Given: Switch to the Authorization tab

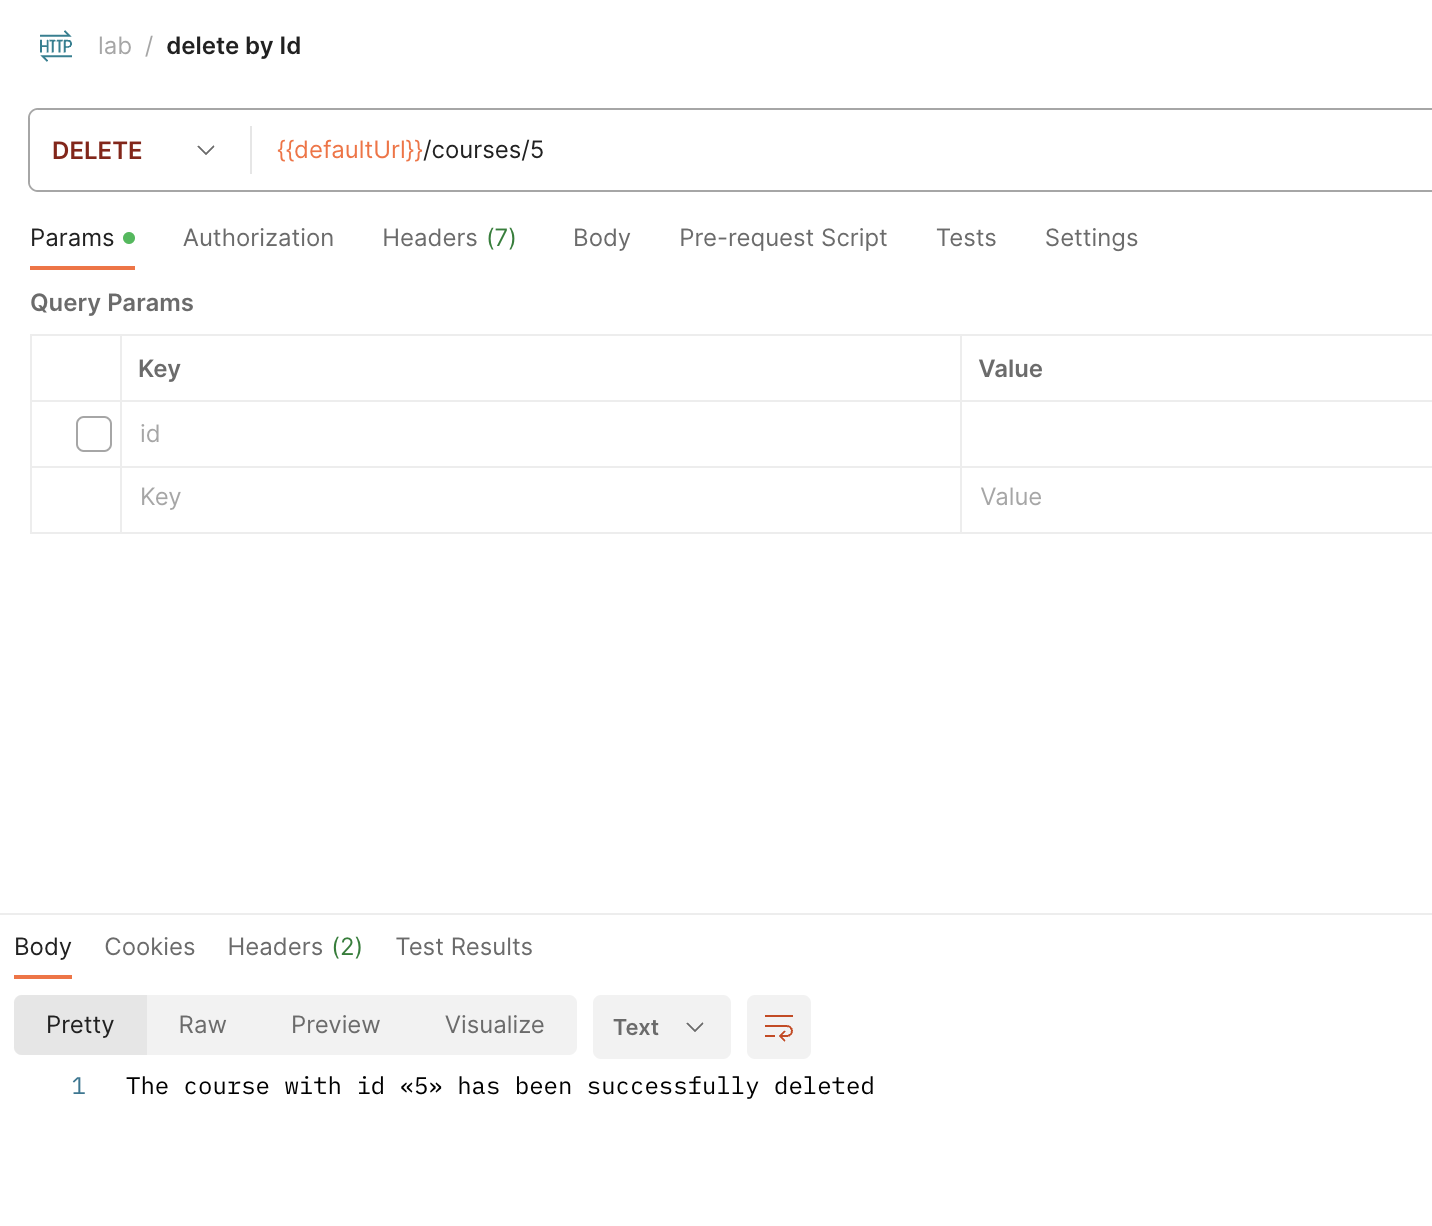Looking at the screenshot, I should (258, 238).
